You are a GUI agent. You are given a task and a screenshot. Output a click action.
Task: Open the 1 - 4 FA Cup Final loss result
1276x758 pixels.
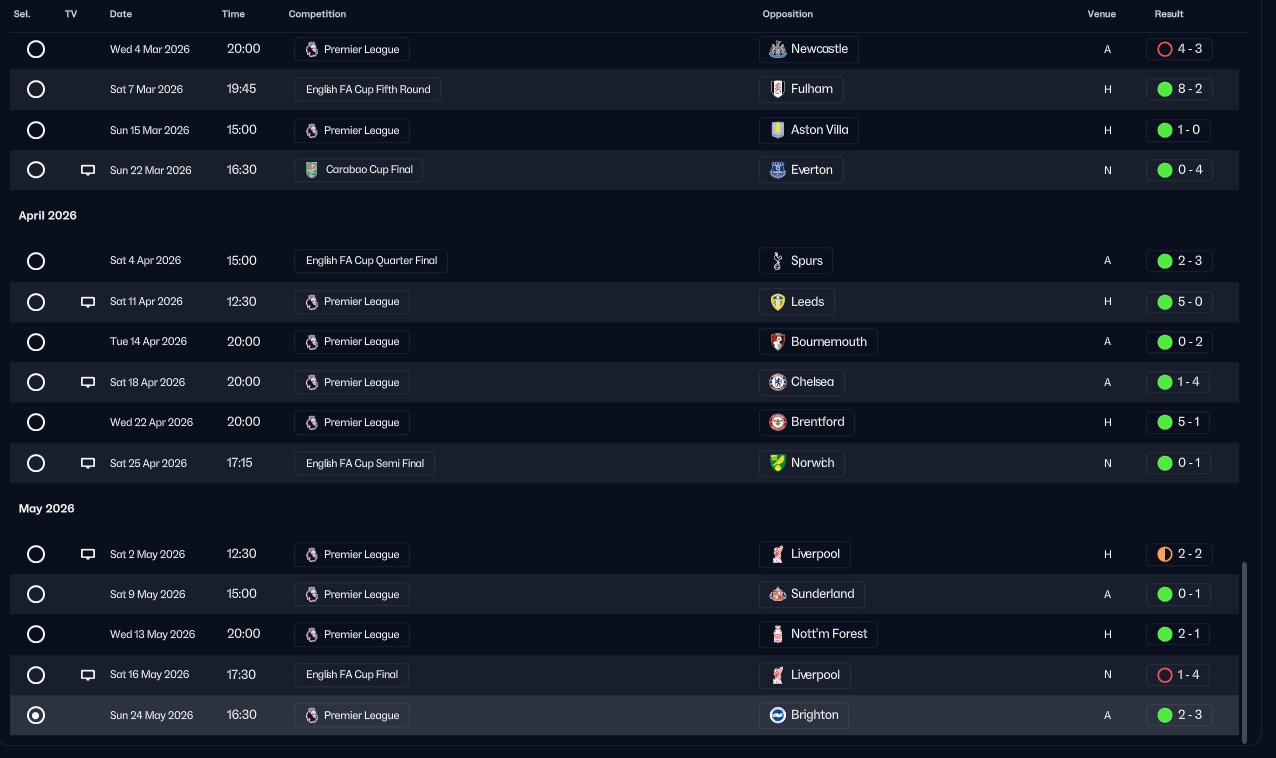coord(1179,675)
